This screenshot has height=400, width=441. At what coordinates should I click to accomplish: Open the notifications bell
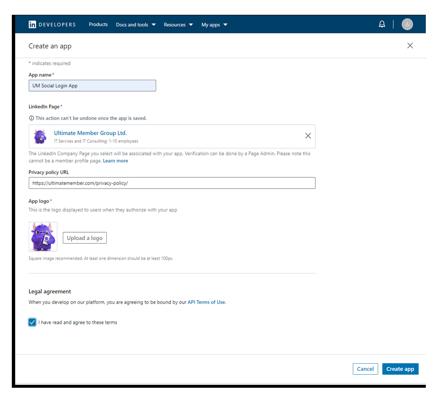pos(382,24)
